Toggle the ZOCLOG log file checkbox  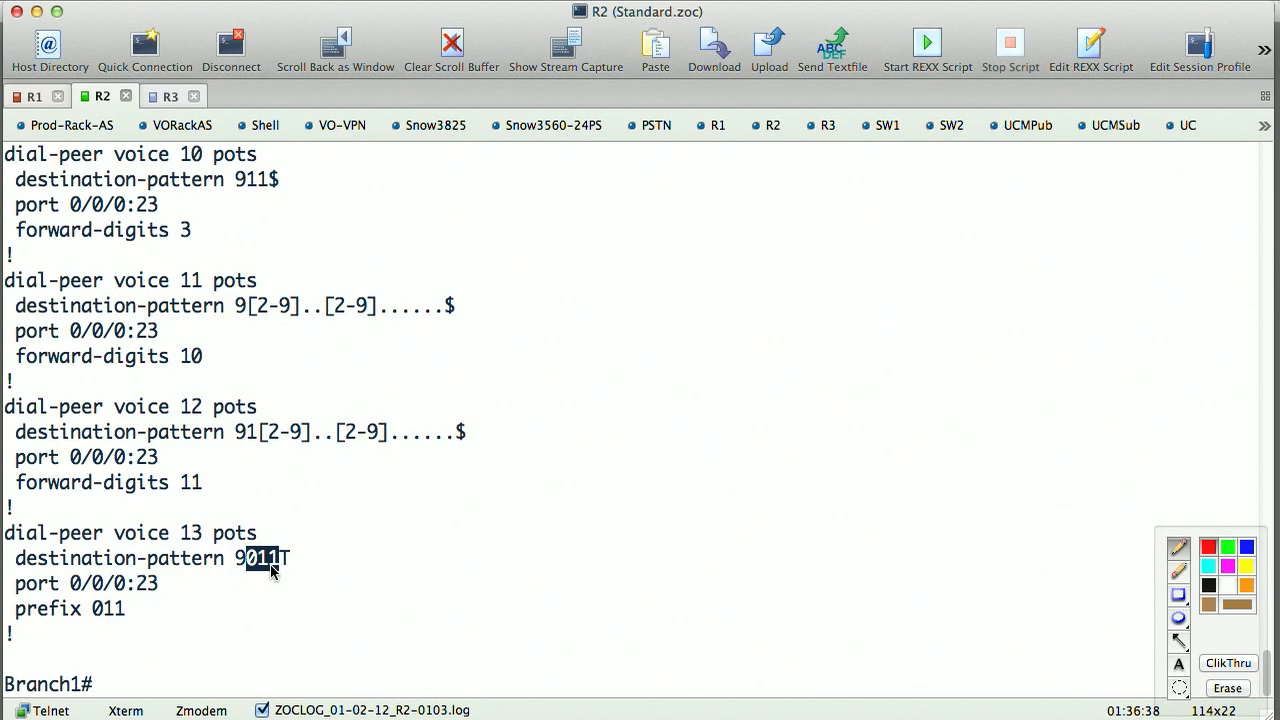262,710
